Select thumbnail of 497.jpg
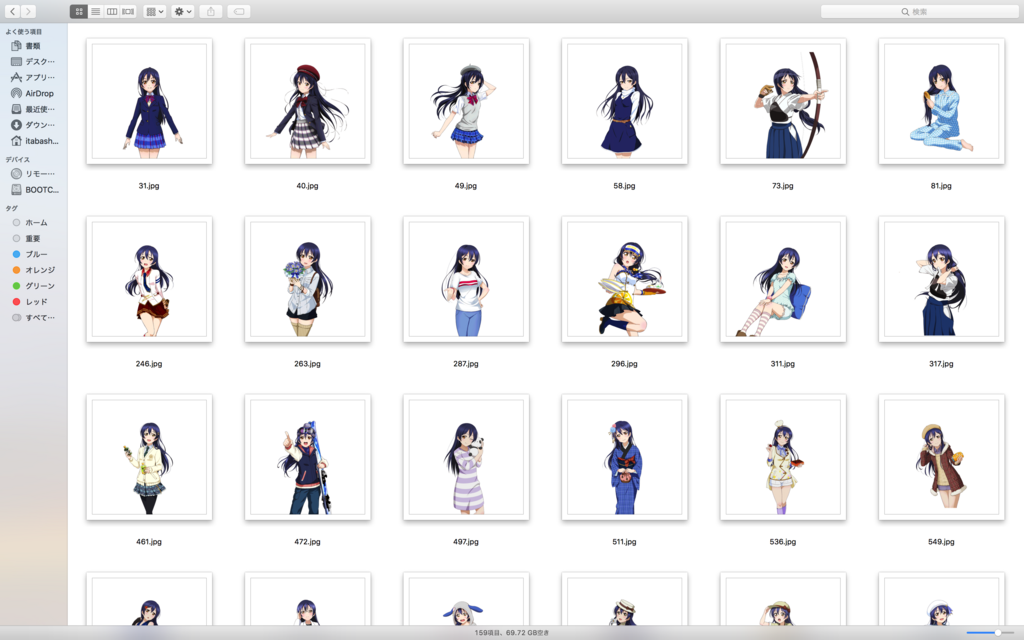Viewport: 1024px width, 640px height. (466, 457)
